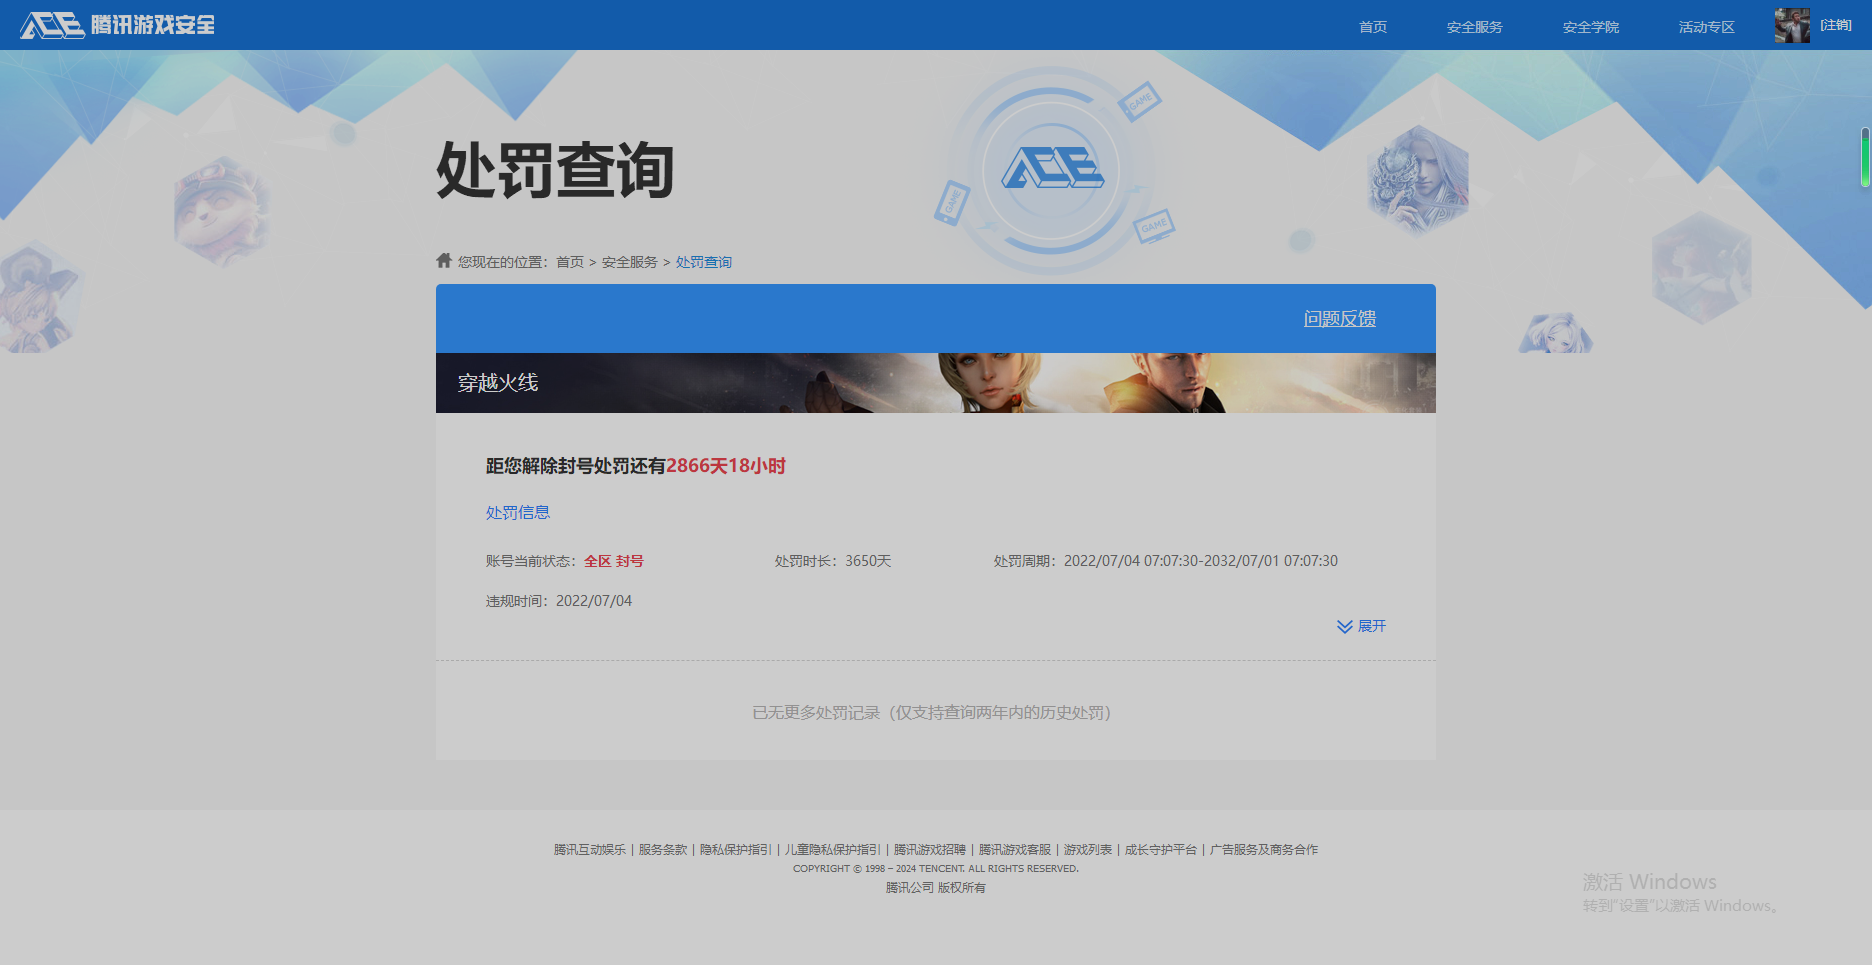Click the 穿越火线 game banner
Screen dimensions: 1872x965
tap(936, 383)
